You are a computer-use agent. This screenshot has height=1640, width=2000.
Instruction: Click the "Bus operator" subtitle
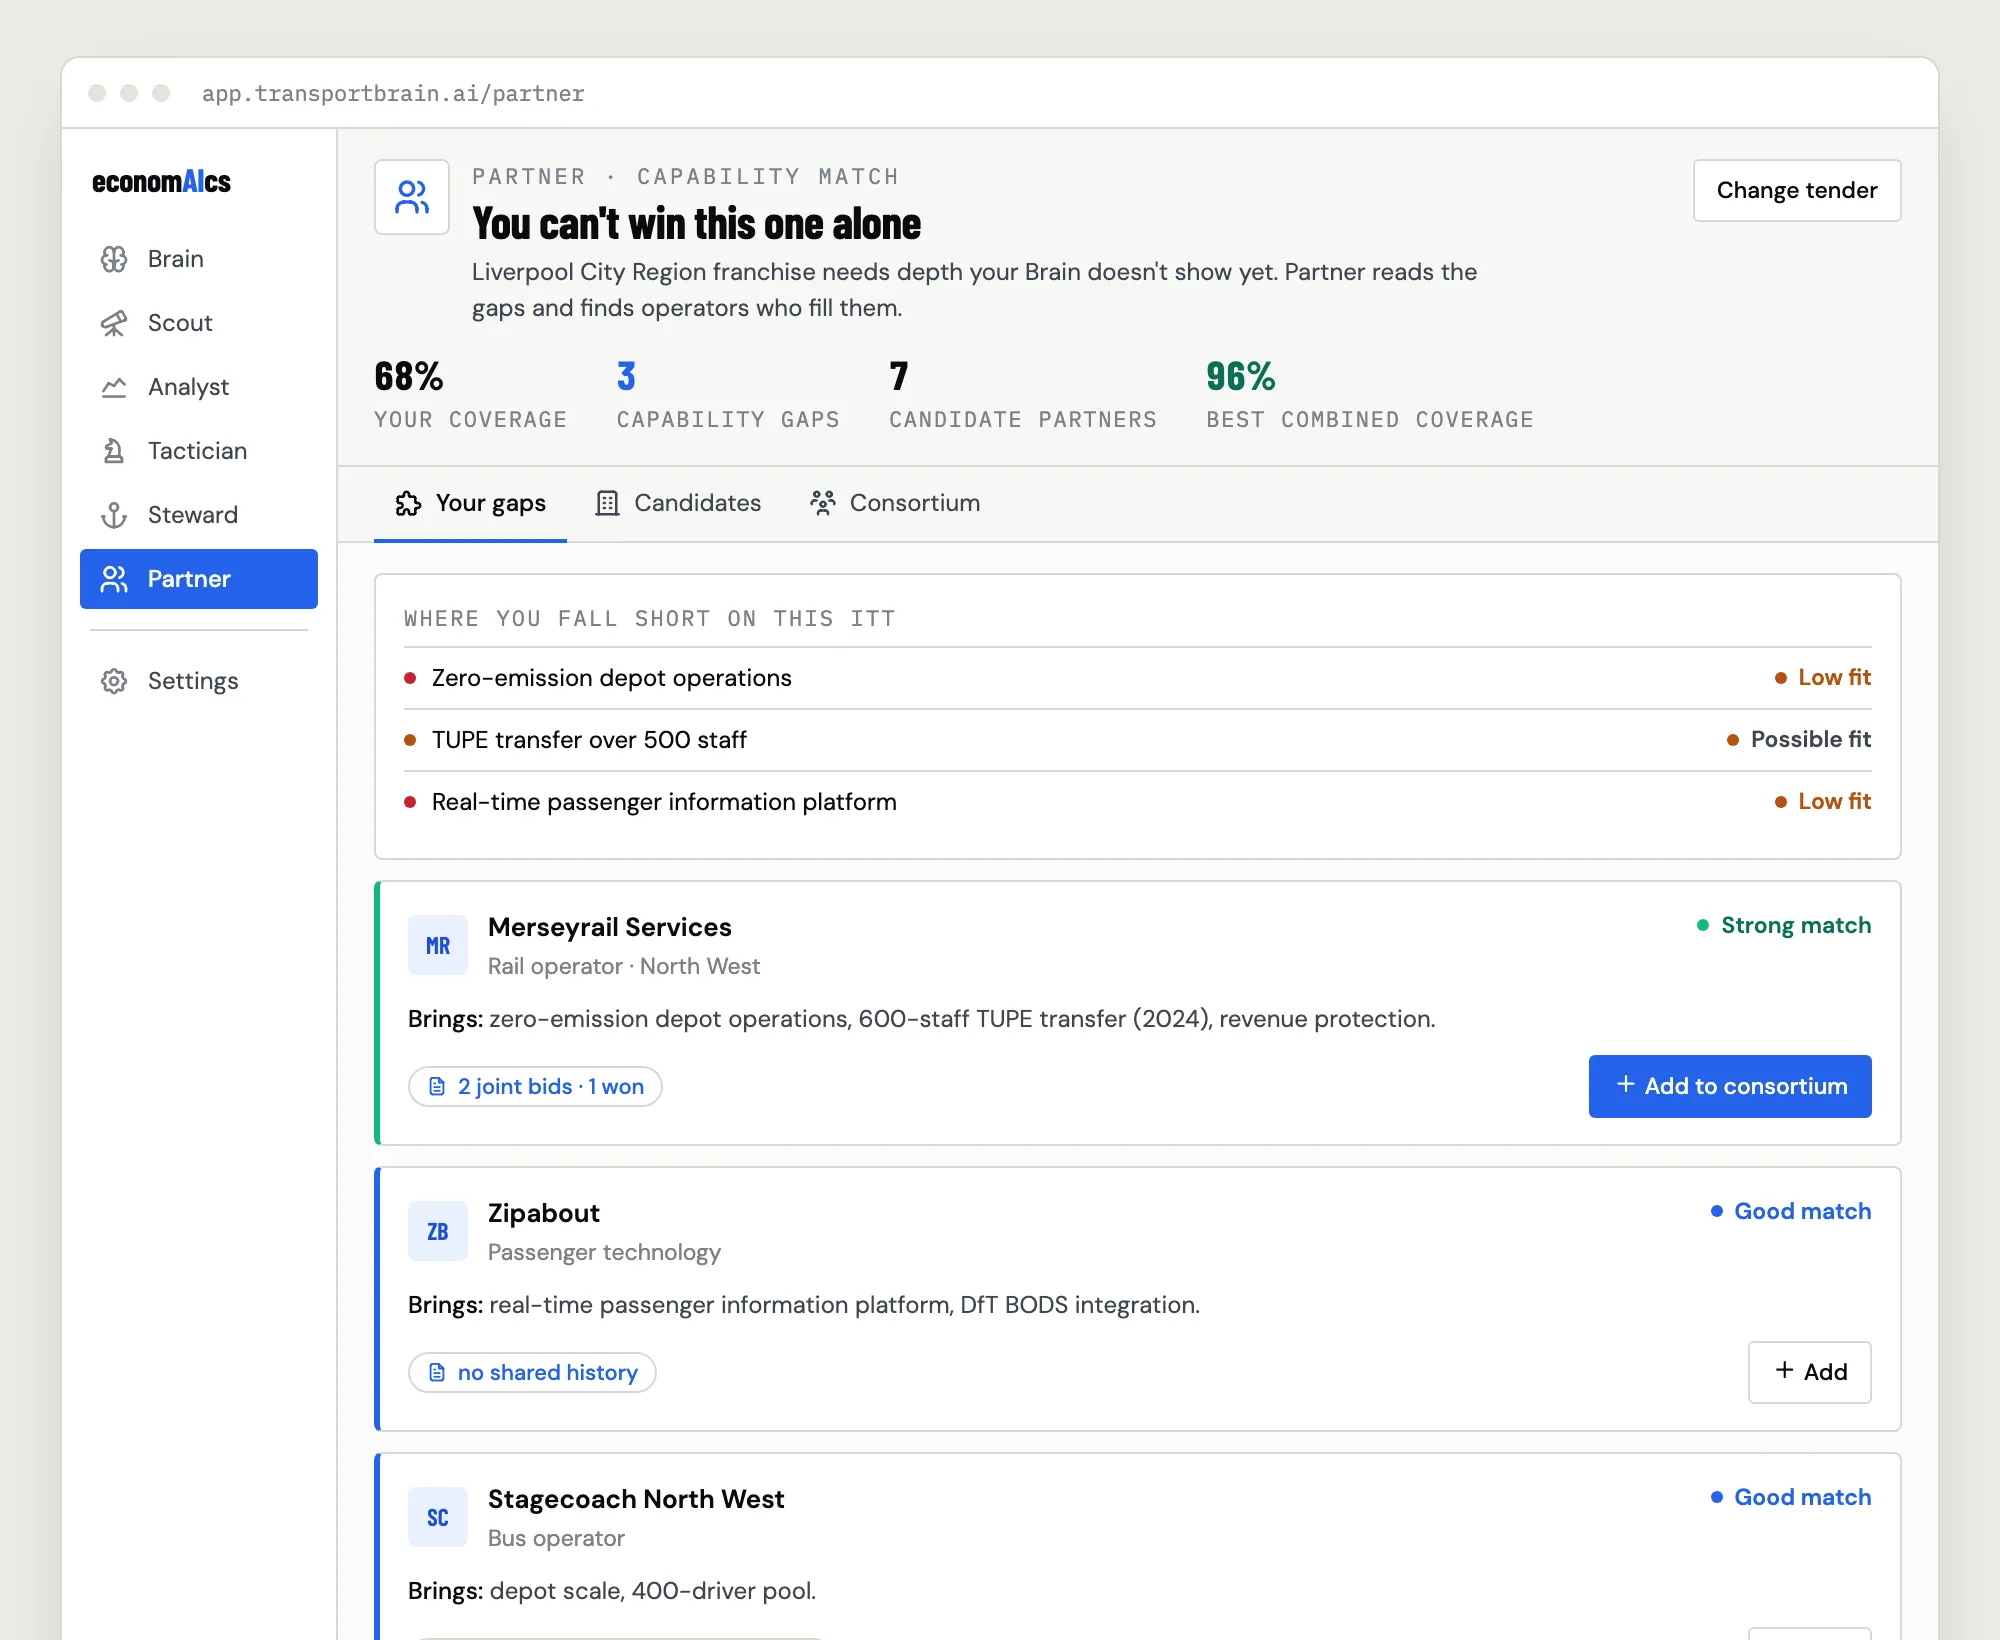click(556, 1538)
